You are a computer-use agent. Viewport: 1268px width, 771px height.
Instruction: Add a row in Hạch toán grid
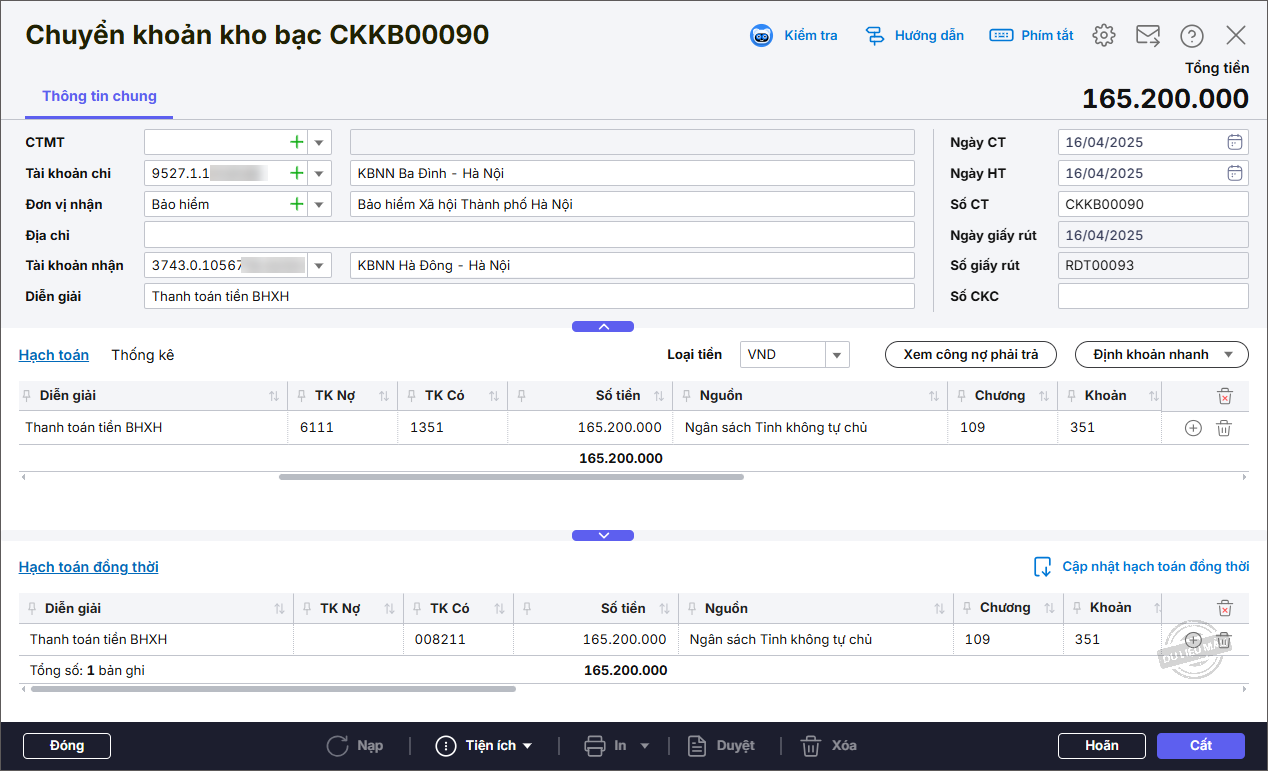point(1192,428)
